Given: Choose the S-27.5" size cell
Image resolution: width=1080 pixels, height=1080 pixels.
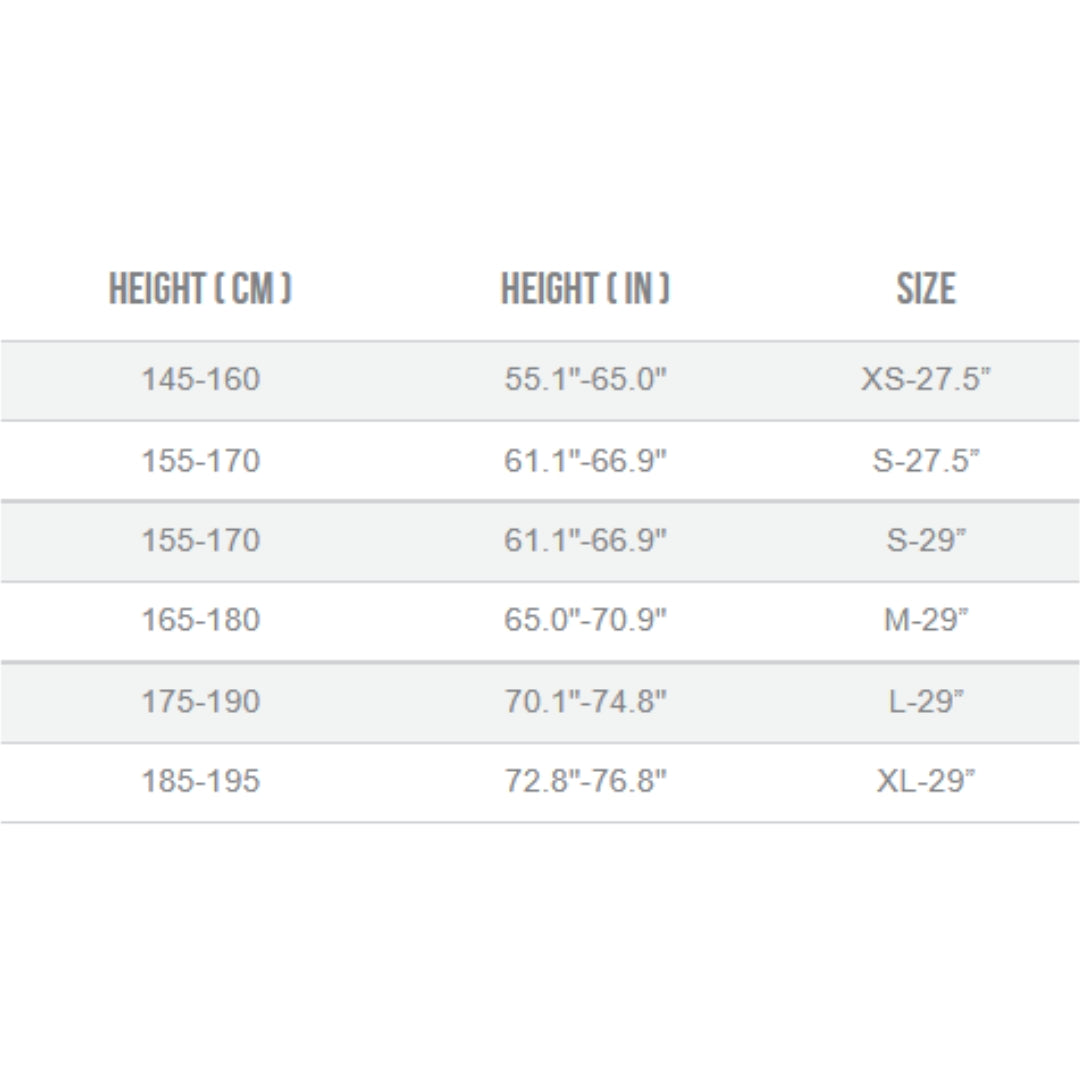Looking at the screenshot, I should (x=925, y=461).
